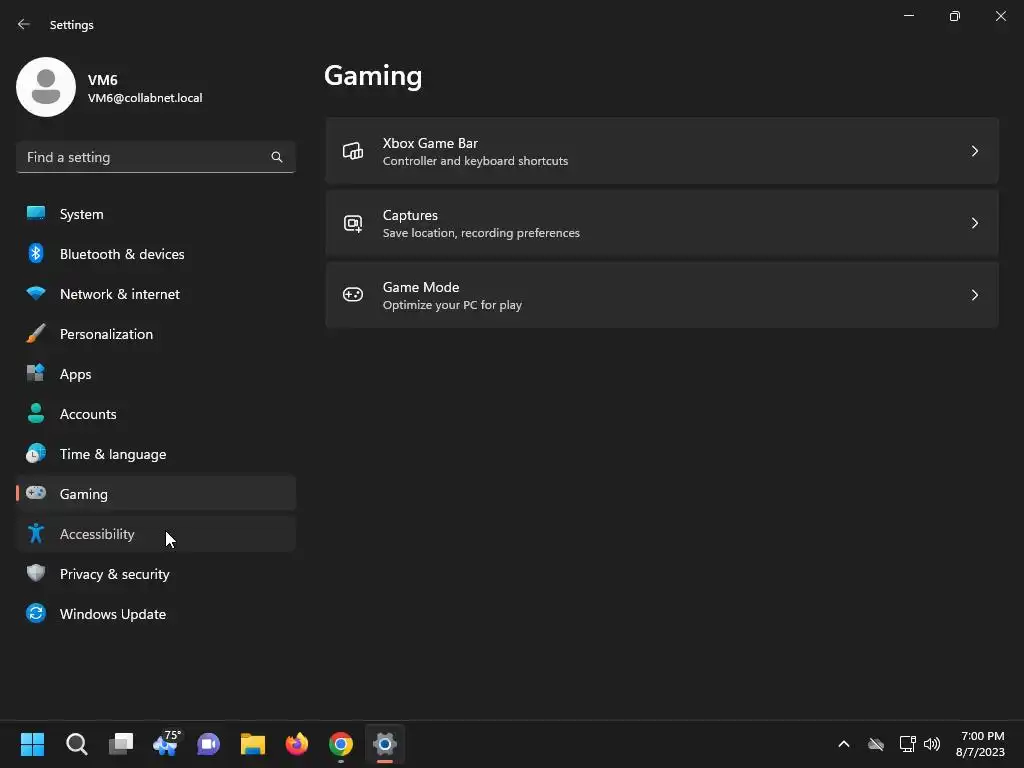Click the Captures record icon
The height and width of the screenshot is (768, 1024).
click(353, 223)
